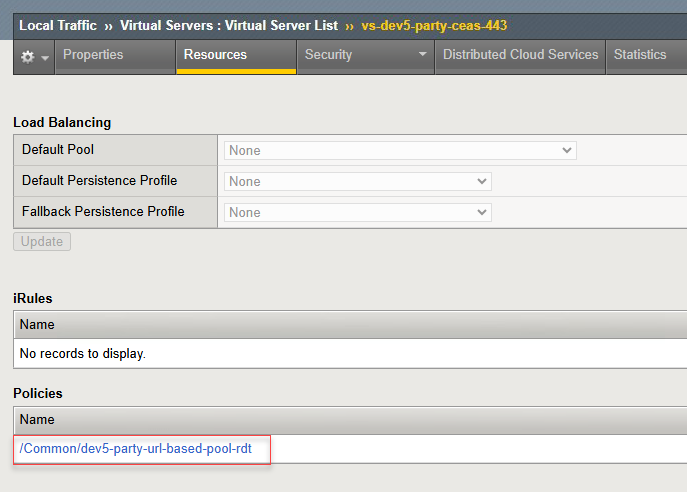Viewport: 687px width, 492px height.
Task: Open the Statistics tab
Action: [x=639, y=55]
